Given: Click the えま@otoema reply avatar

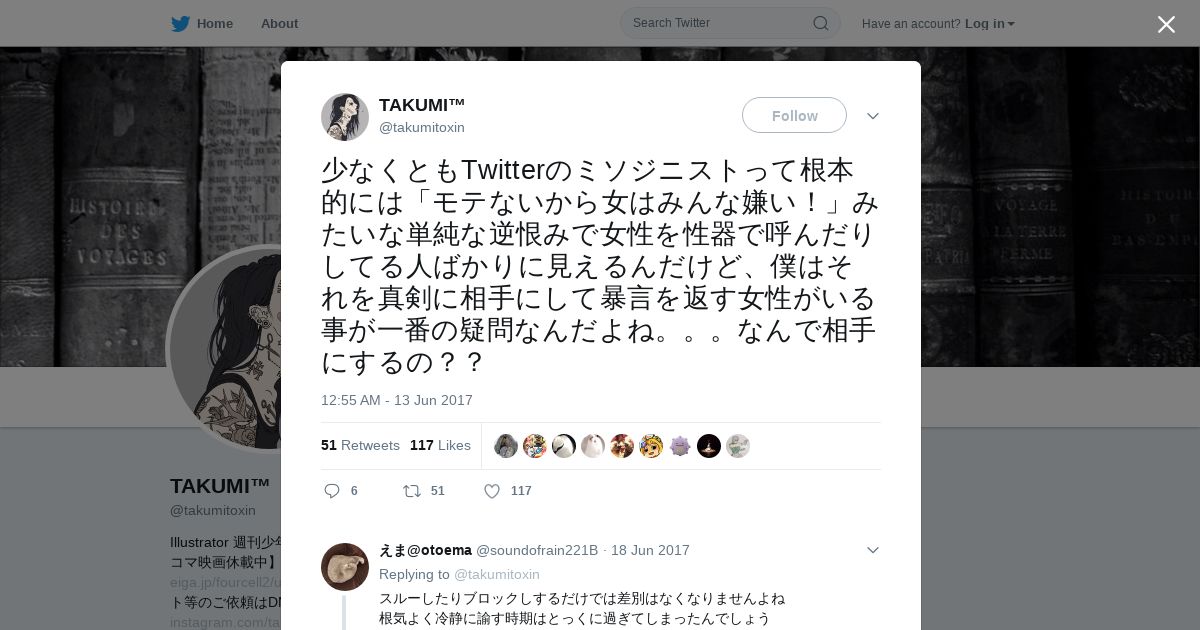Looking at the screenshot, I should (345, 567).
